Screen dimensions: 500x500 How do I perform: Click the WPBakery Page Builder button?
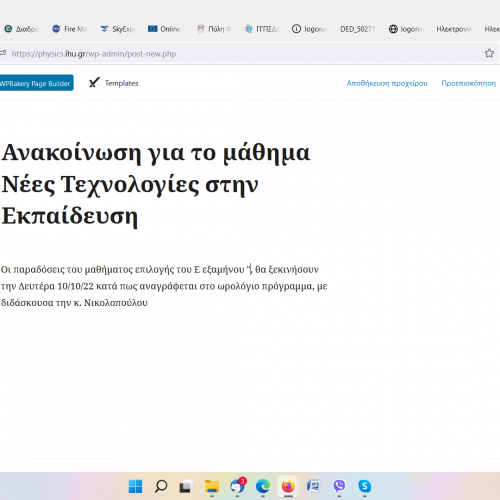pos(36,83)
